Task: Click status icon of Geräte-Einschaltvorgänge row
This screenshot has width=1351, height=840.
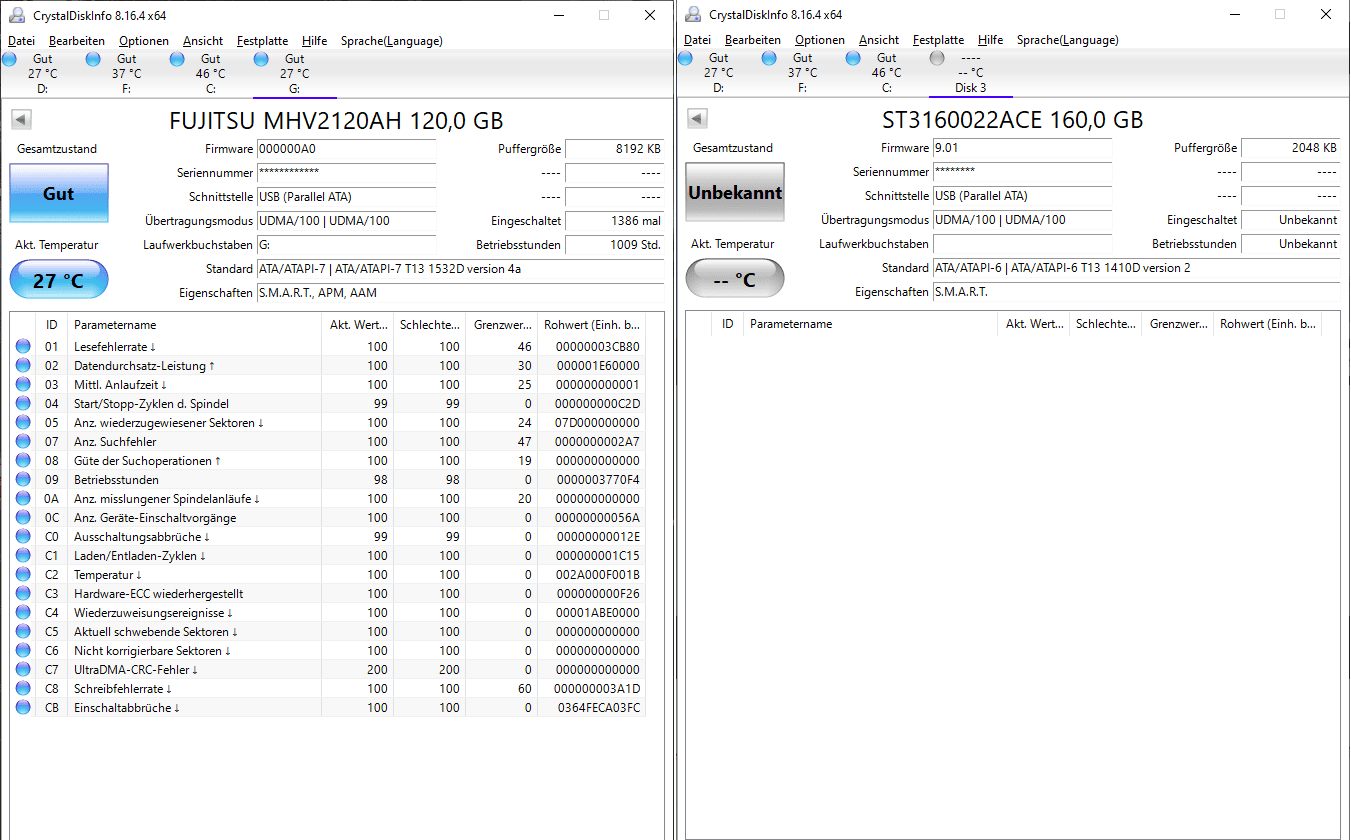Action: tap(23, 518)
